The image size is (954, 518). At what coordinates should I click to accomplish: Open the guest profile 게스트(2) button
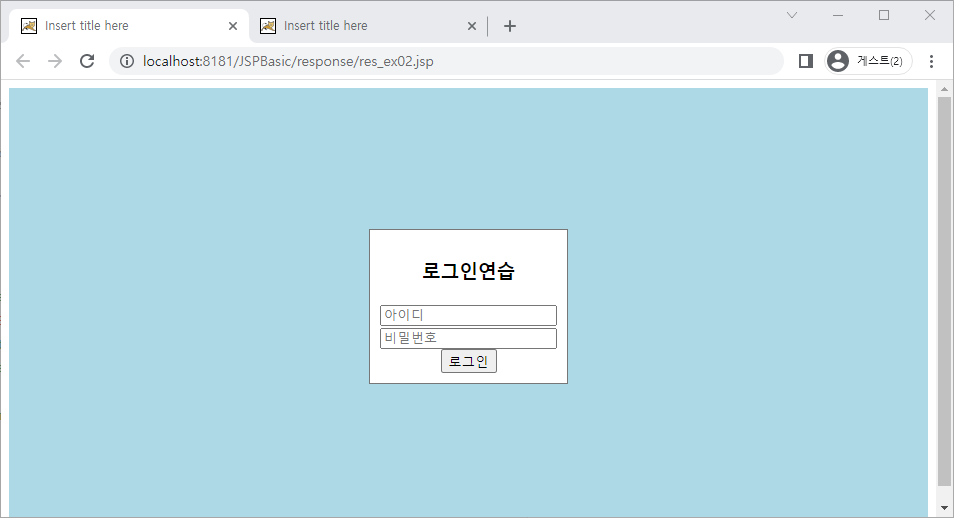pyautogui.click(x=868, y=61)
